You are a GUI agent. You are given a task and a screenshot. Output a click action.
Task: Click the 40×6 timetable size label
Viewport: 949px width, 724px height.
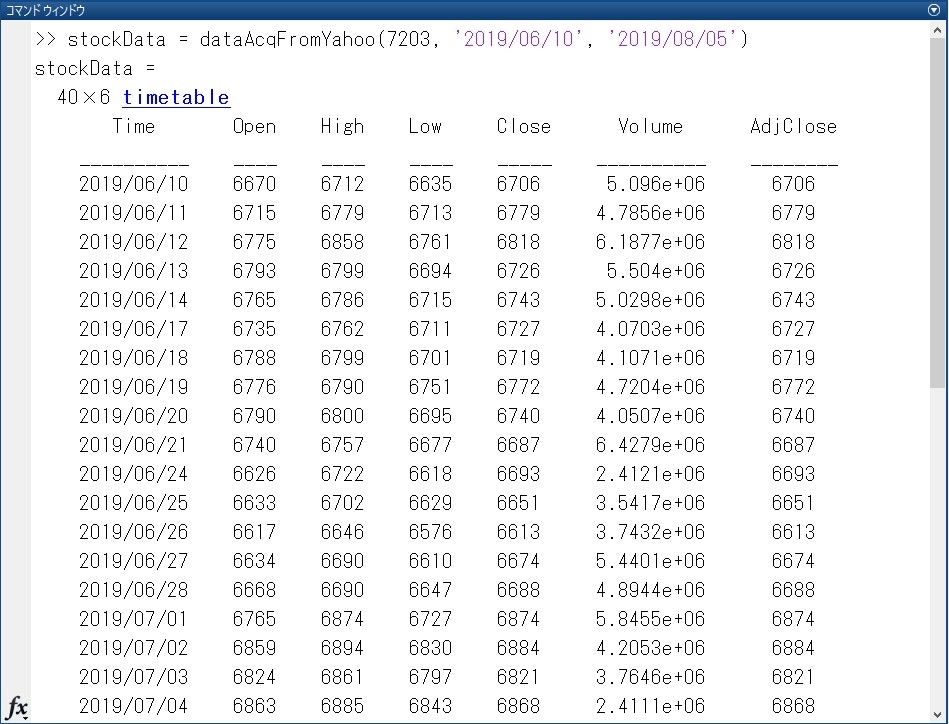84,97
